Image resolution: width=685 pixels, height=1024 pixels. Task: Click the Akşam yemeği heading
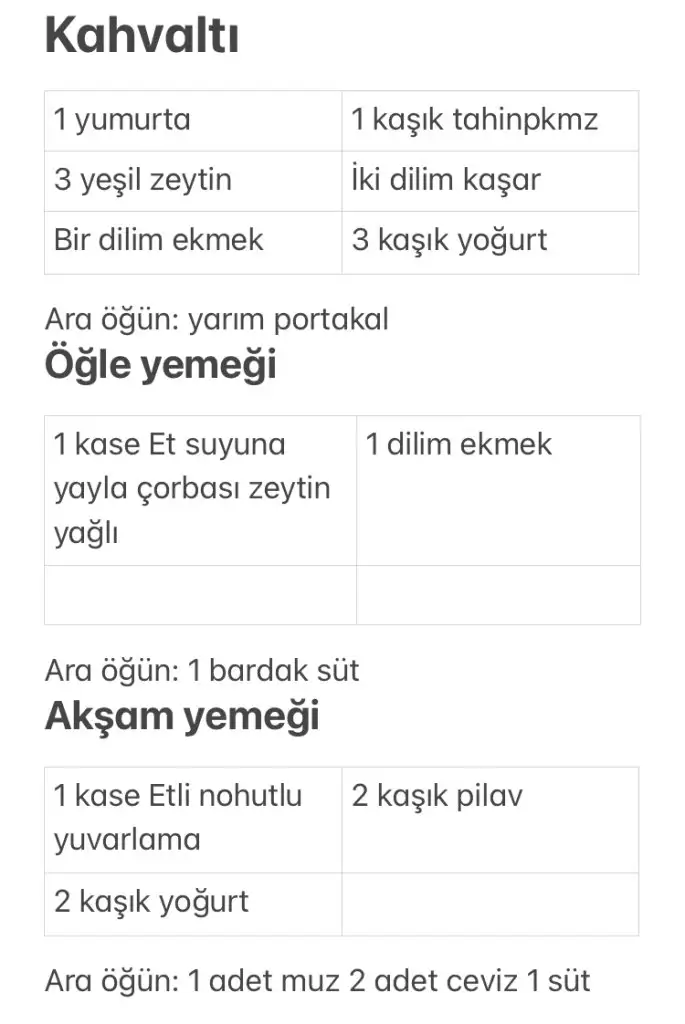(x=181, y=717)
